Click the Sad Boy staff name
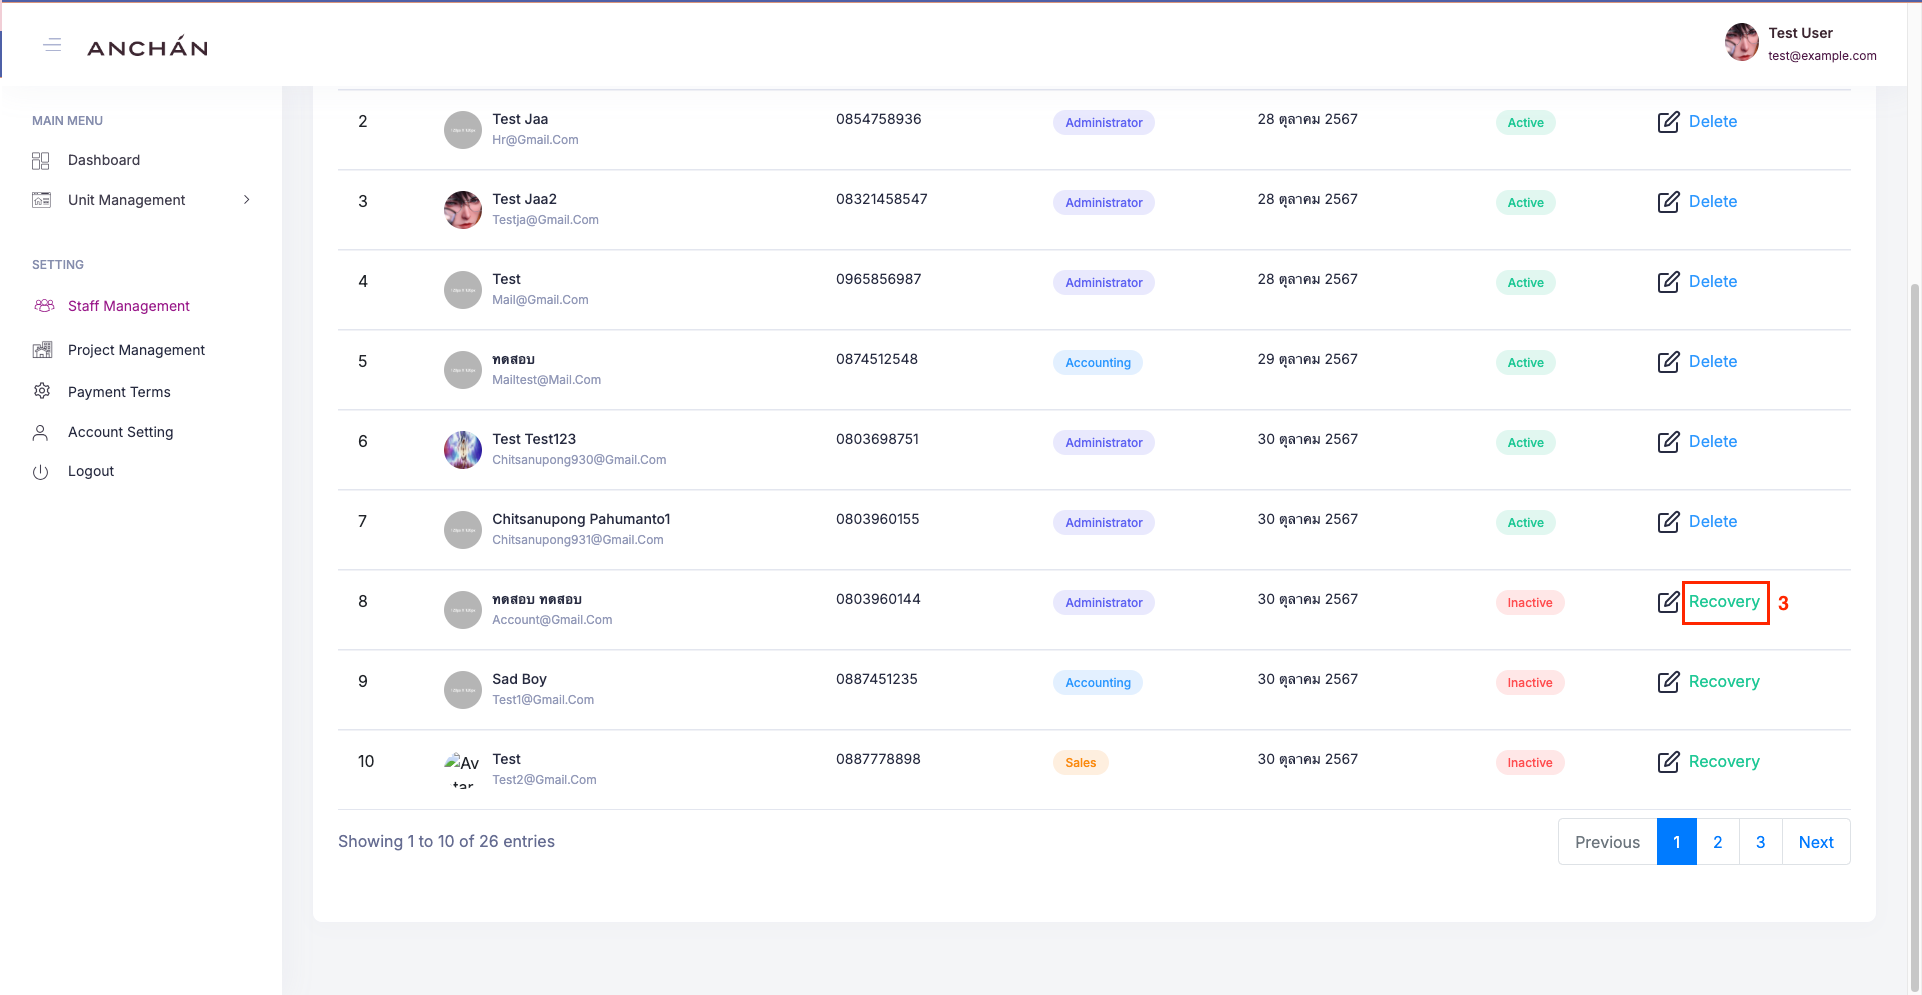This screenshot has width=1922, height=995. click(519, 679)
